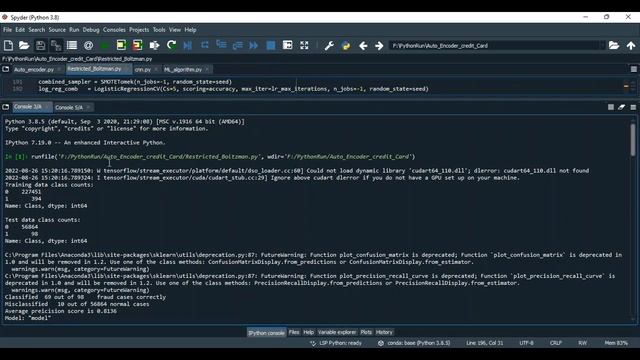Open the Edit menu

pyautogui.click(x=20, y=30)
